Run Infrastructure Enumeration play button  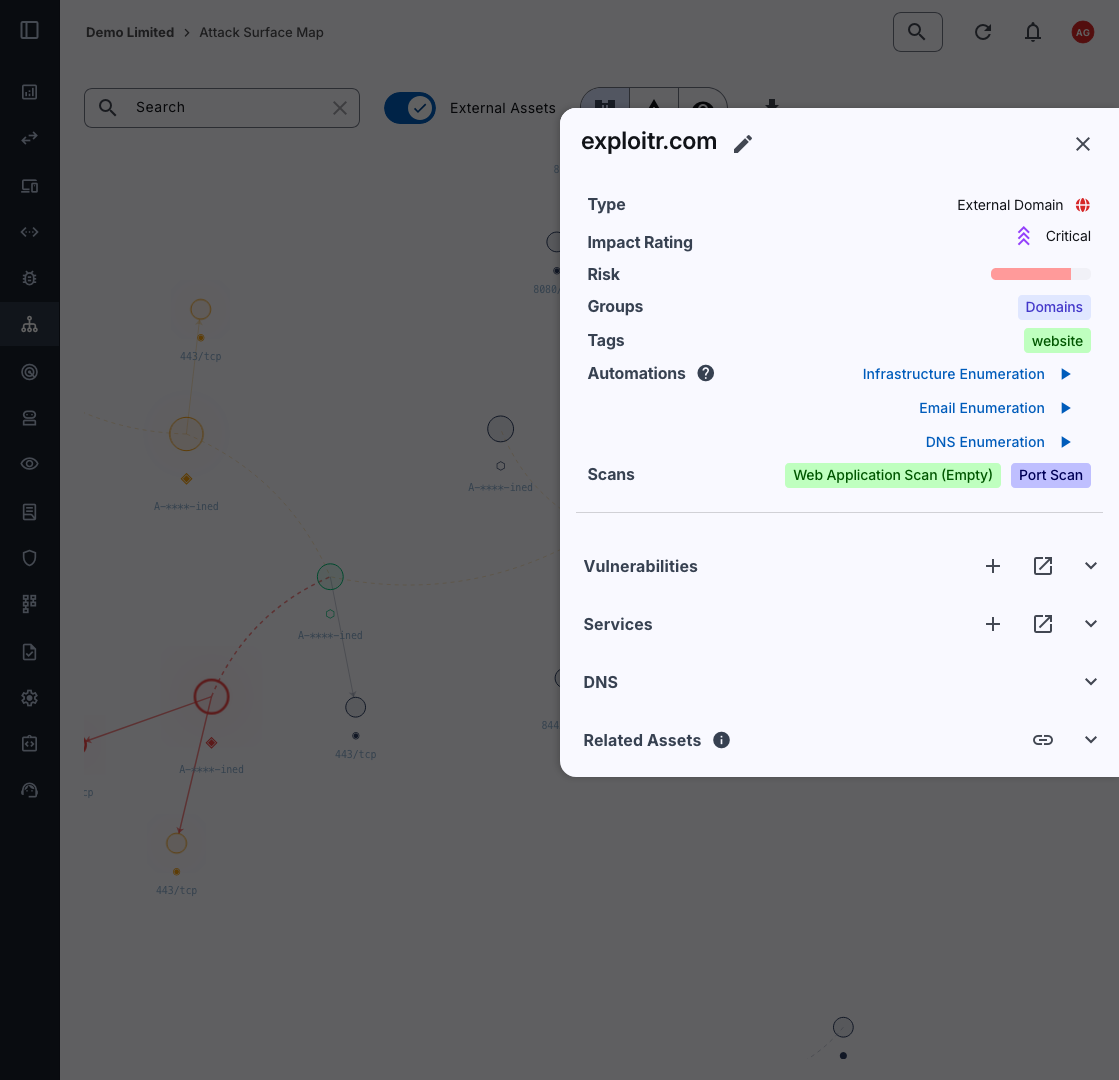[x=1066, y=374]
